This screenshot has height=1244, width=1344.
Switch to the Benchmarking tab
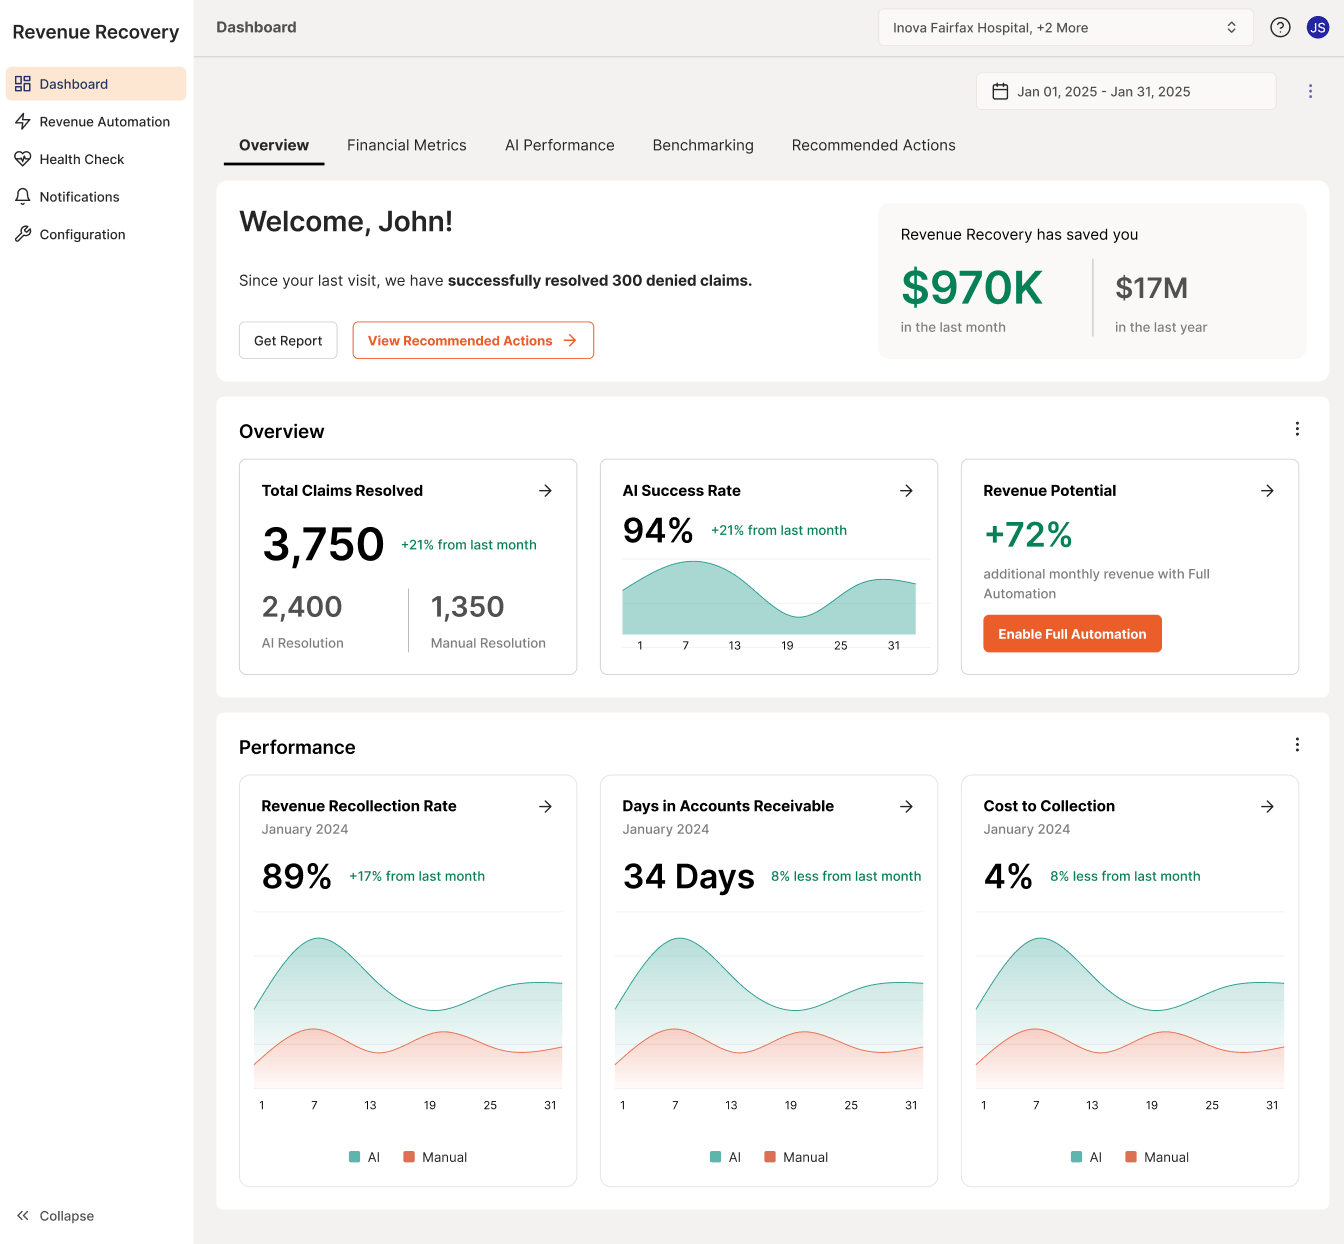(x=703, y=146)
